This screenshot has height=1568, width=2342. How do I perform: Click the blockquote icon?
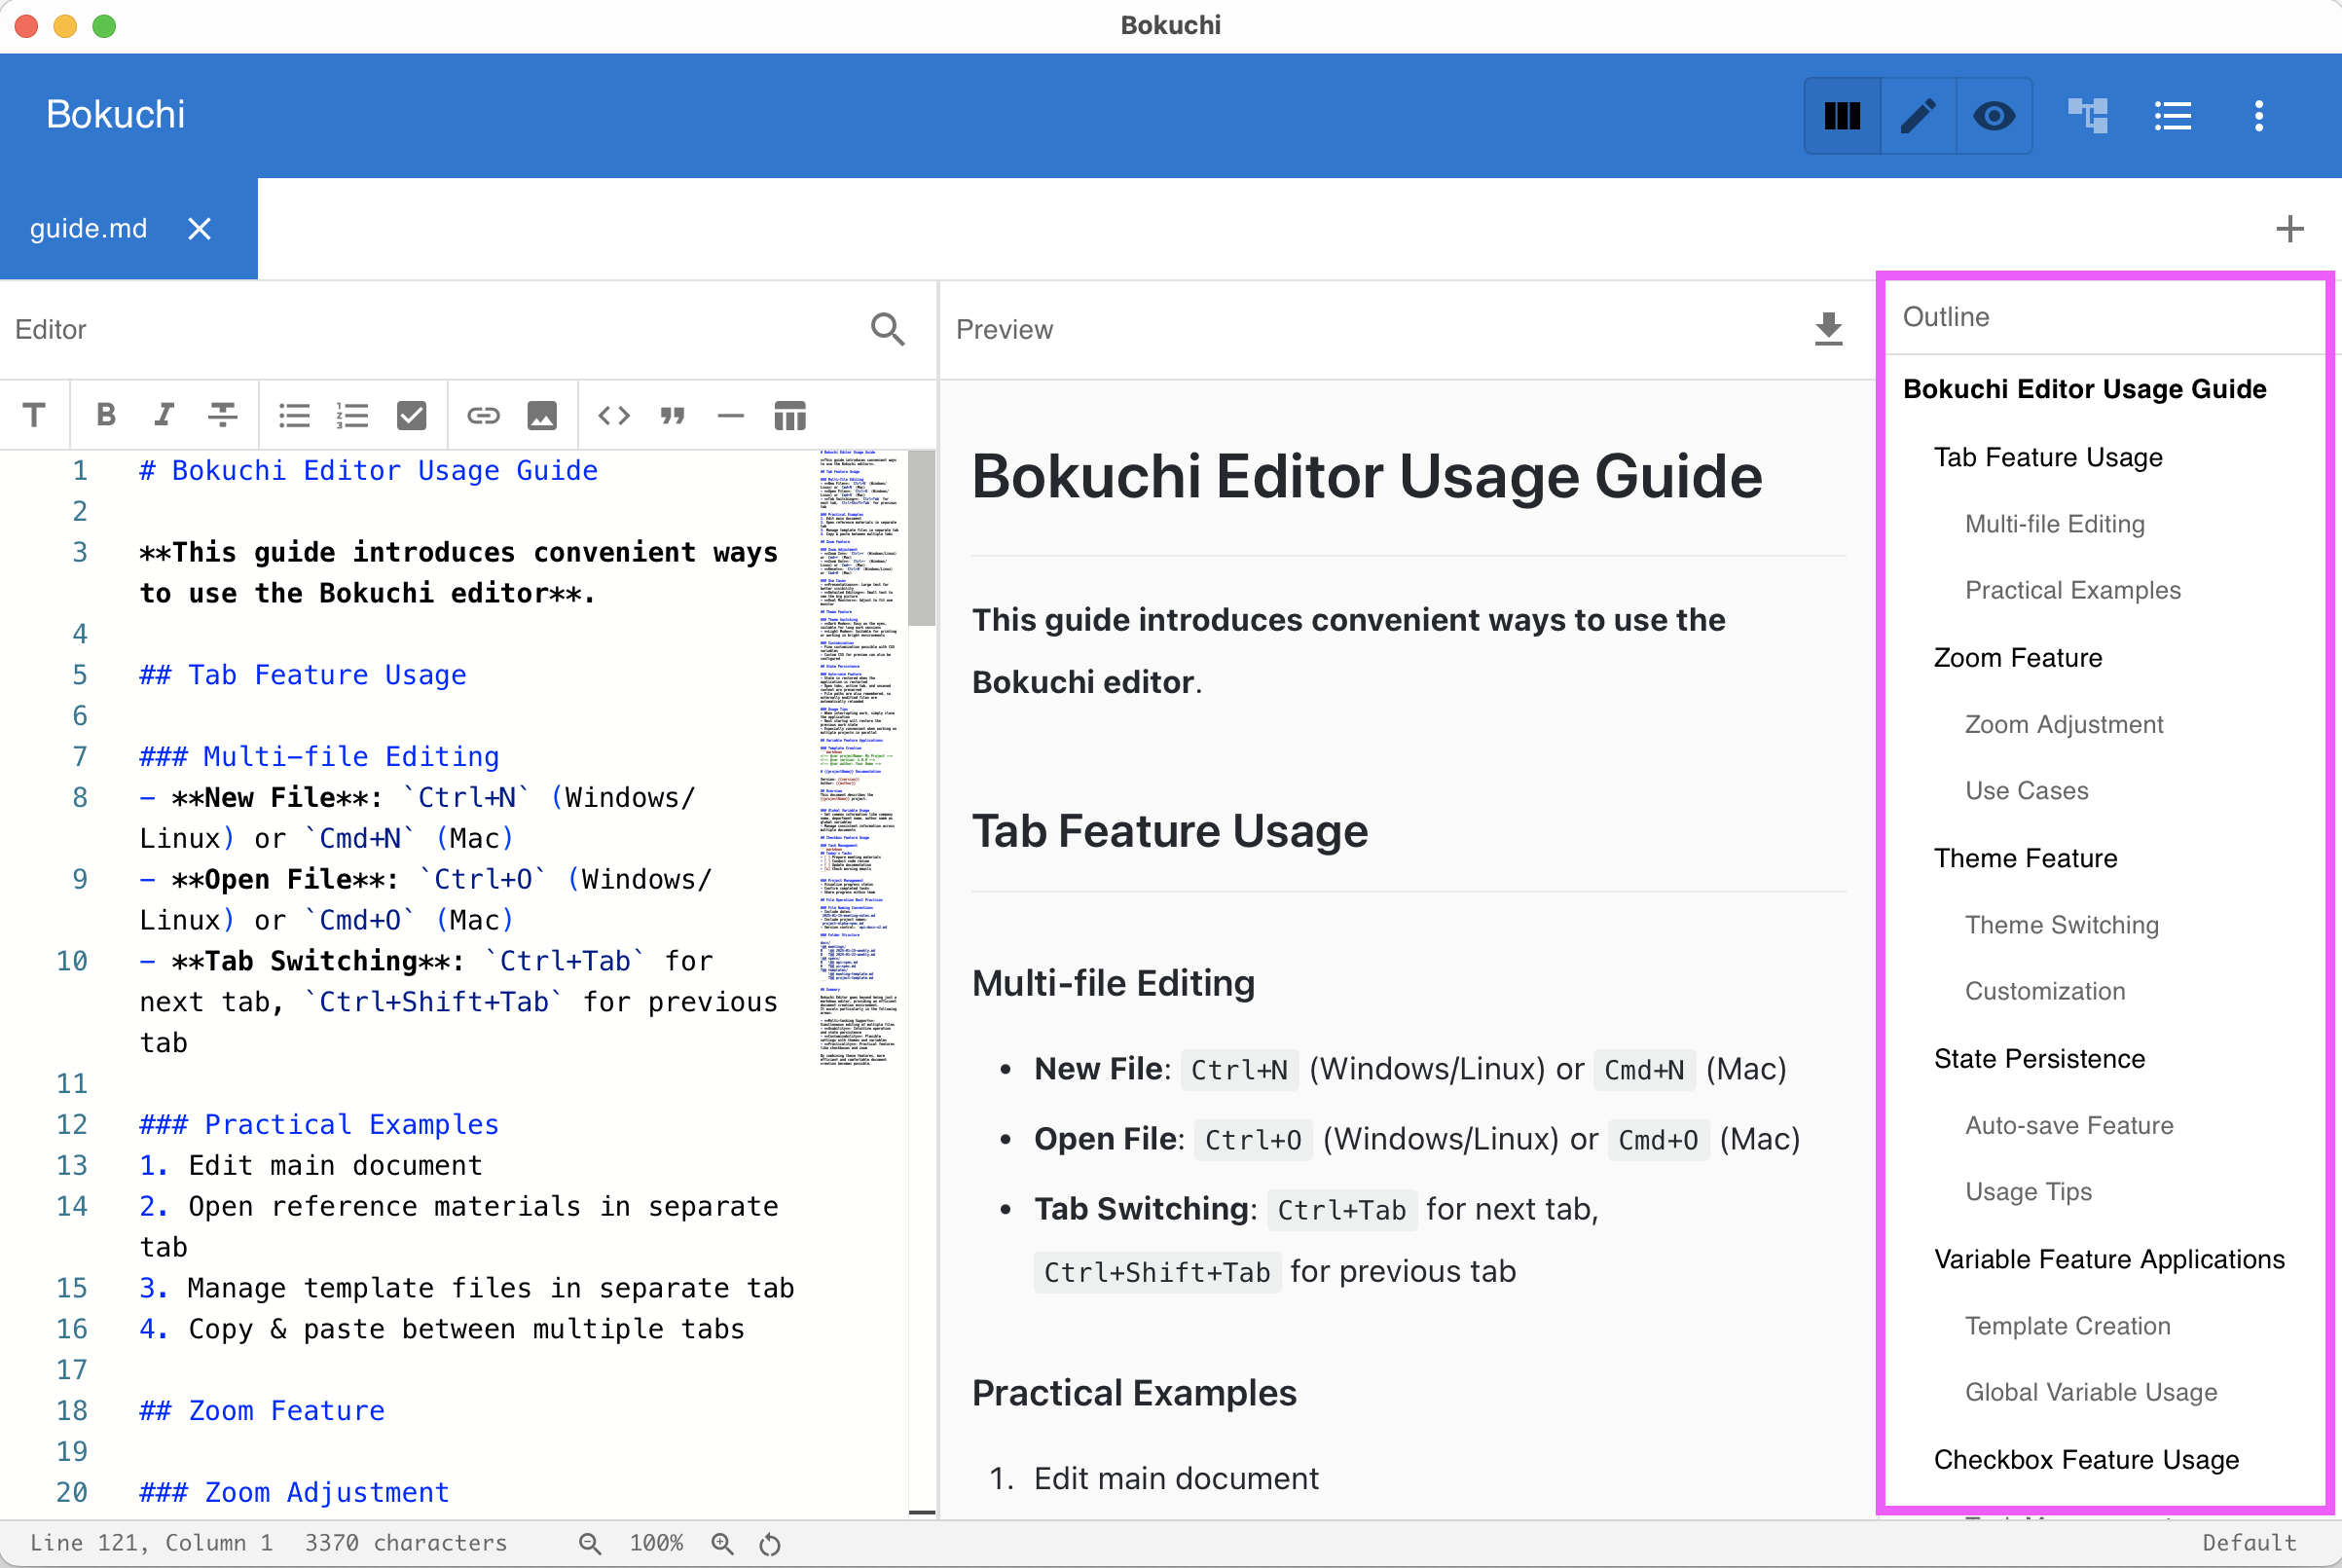[672, 415]
